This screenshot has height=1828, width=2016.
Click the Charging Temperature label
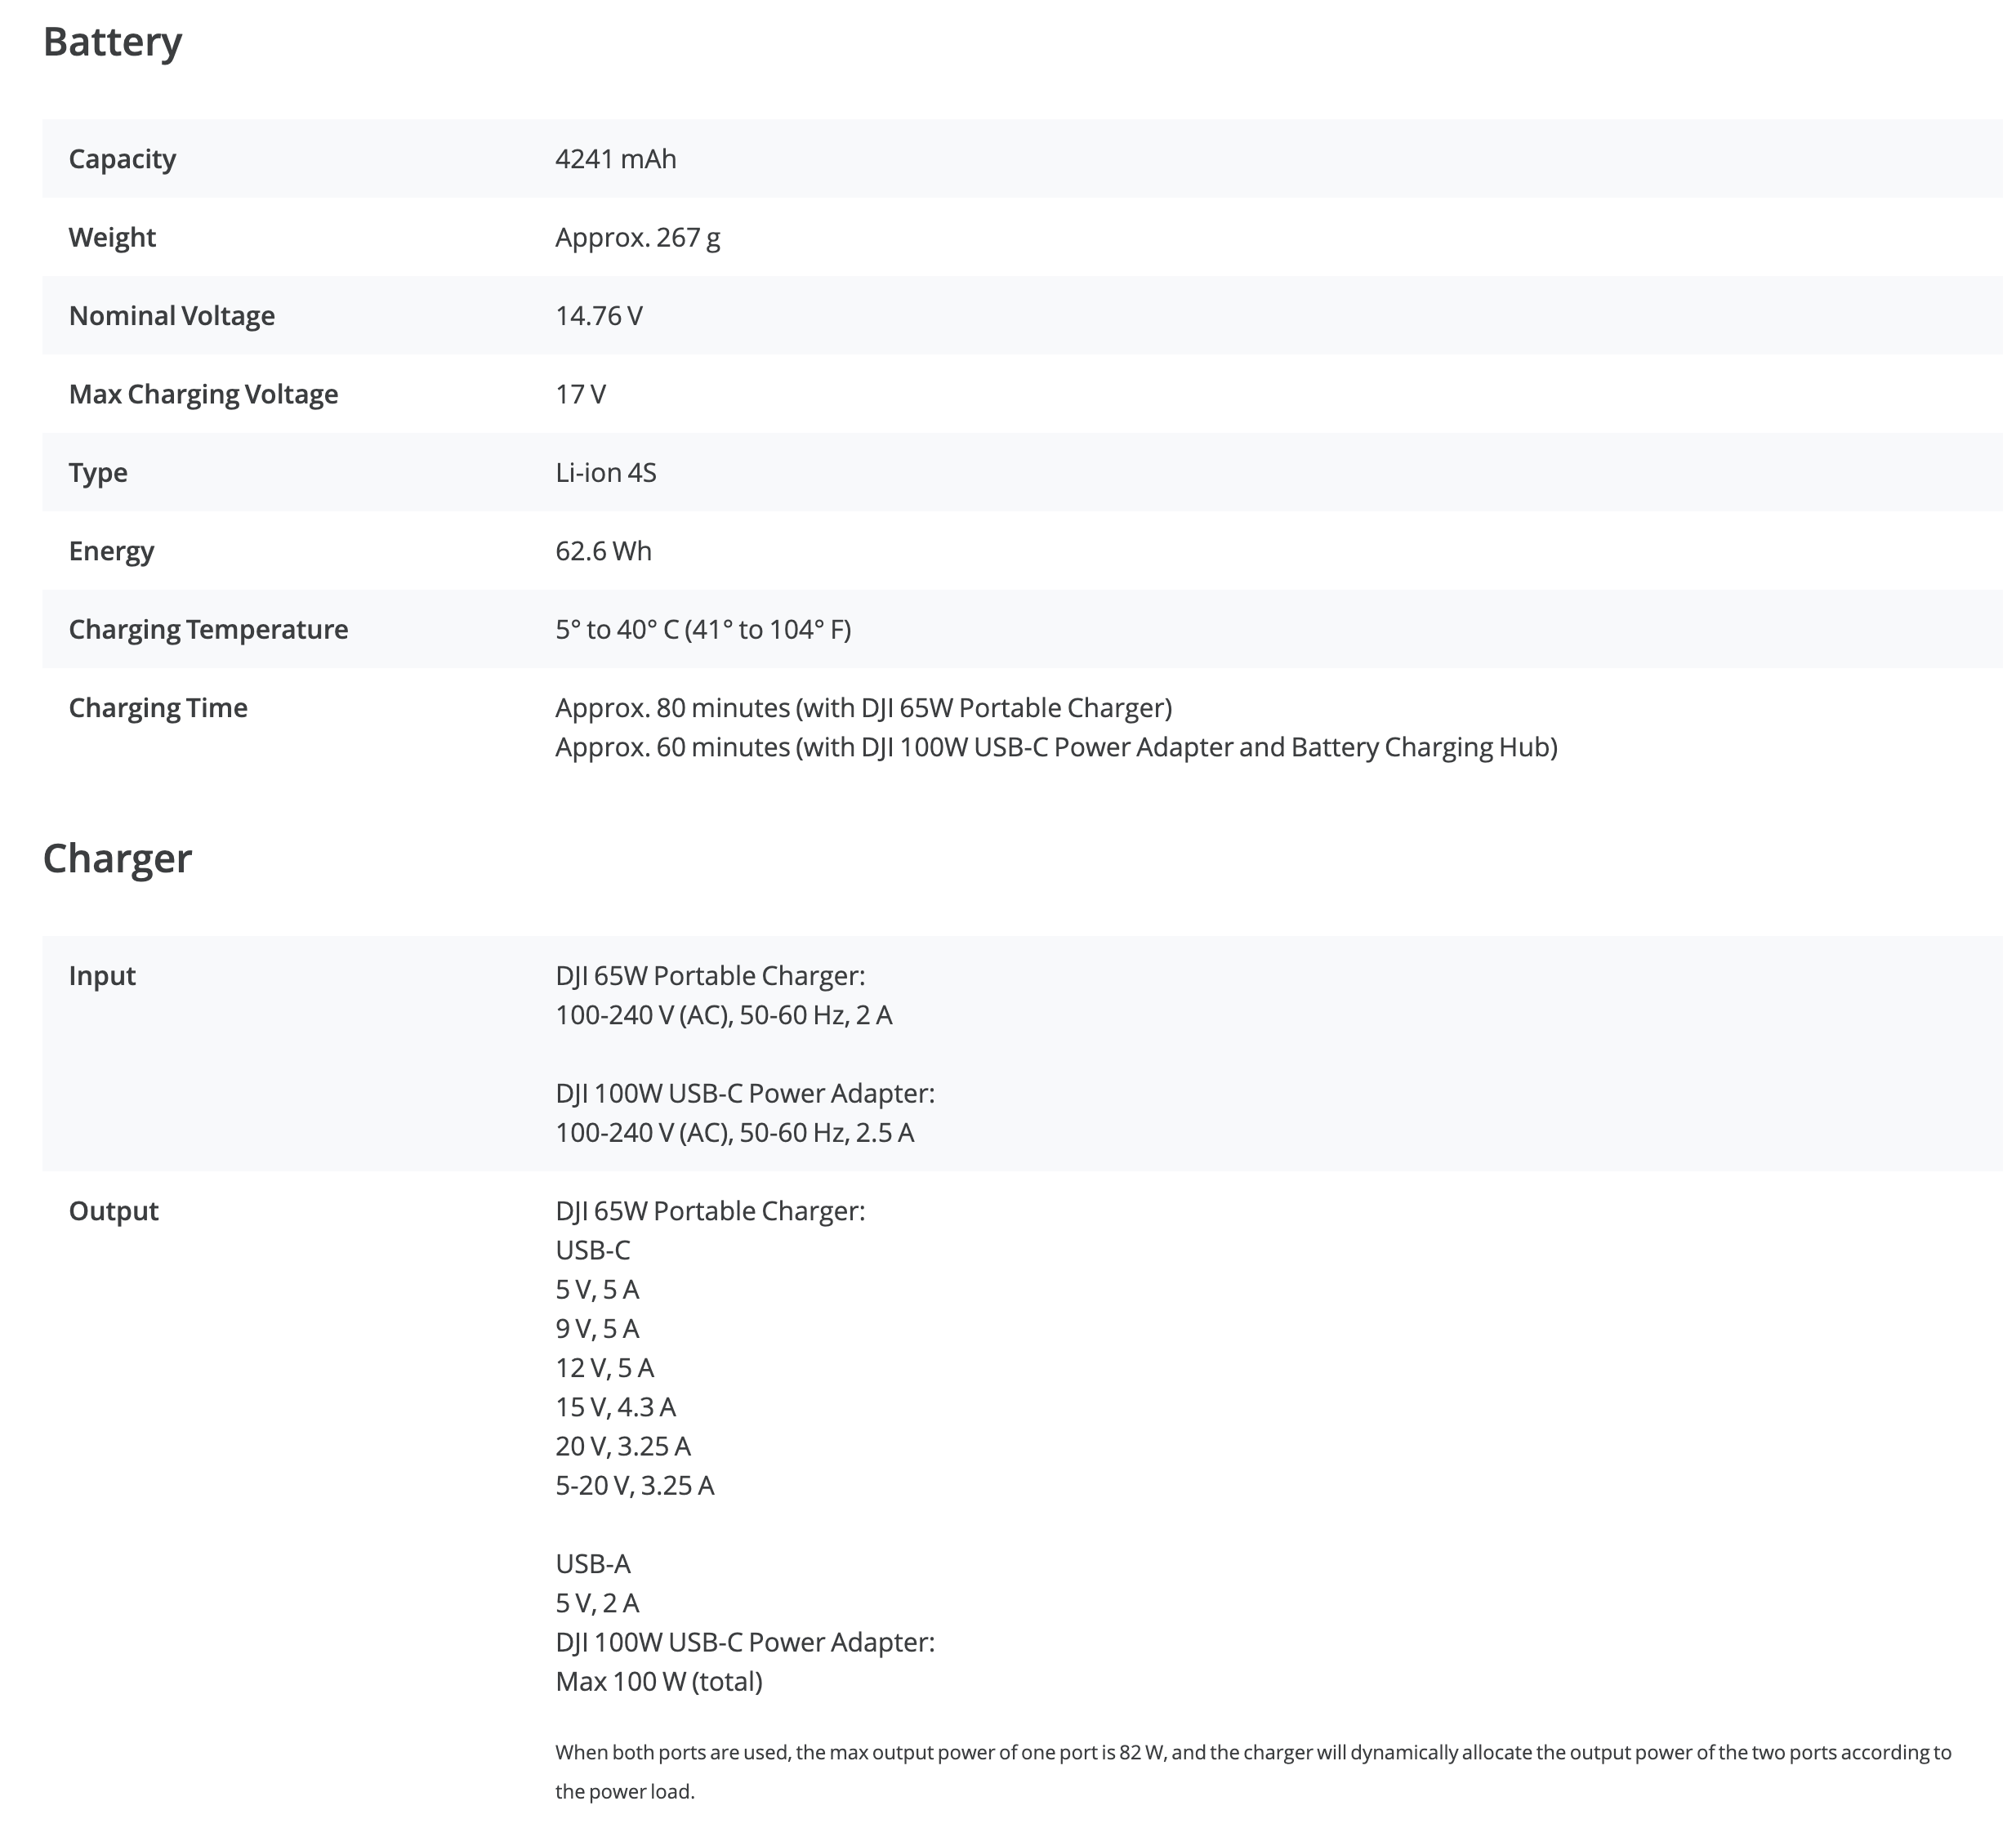tap(208, 629)
